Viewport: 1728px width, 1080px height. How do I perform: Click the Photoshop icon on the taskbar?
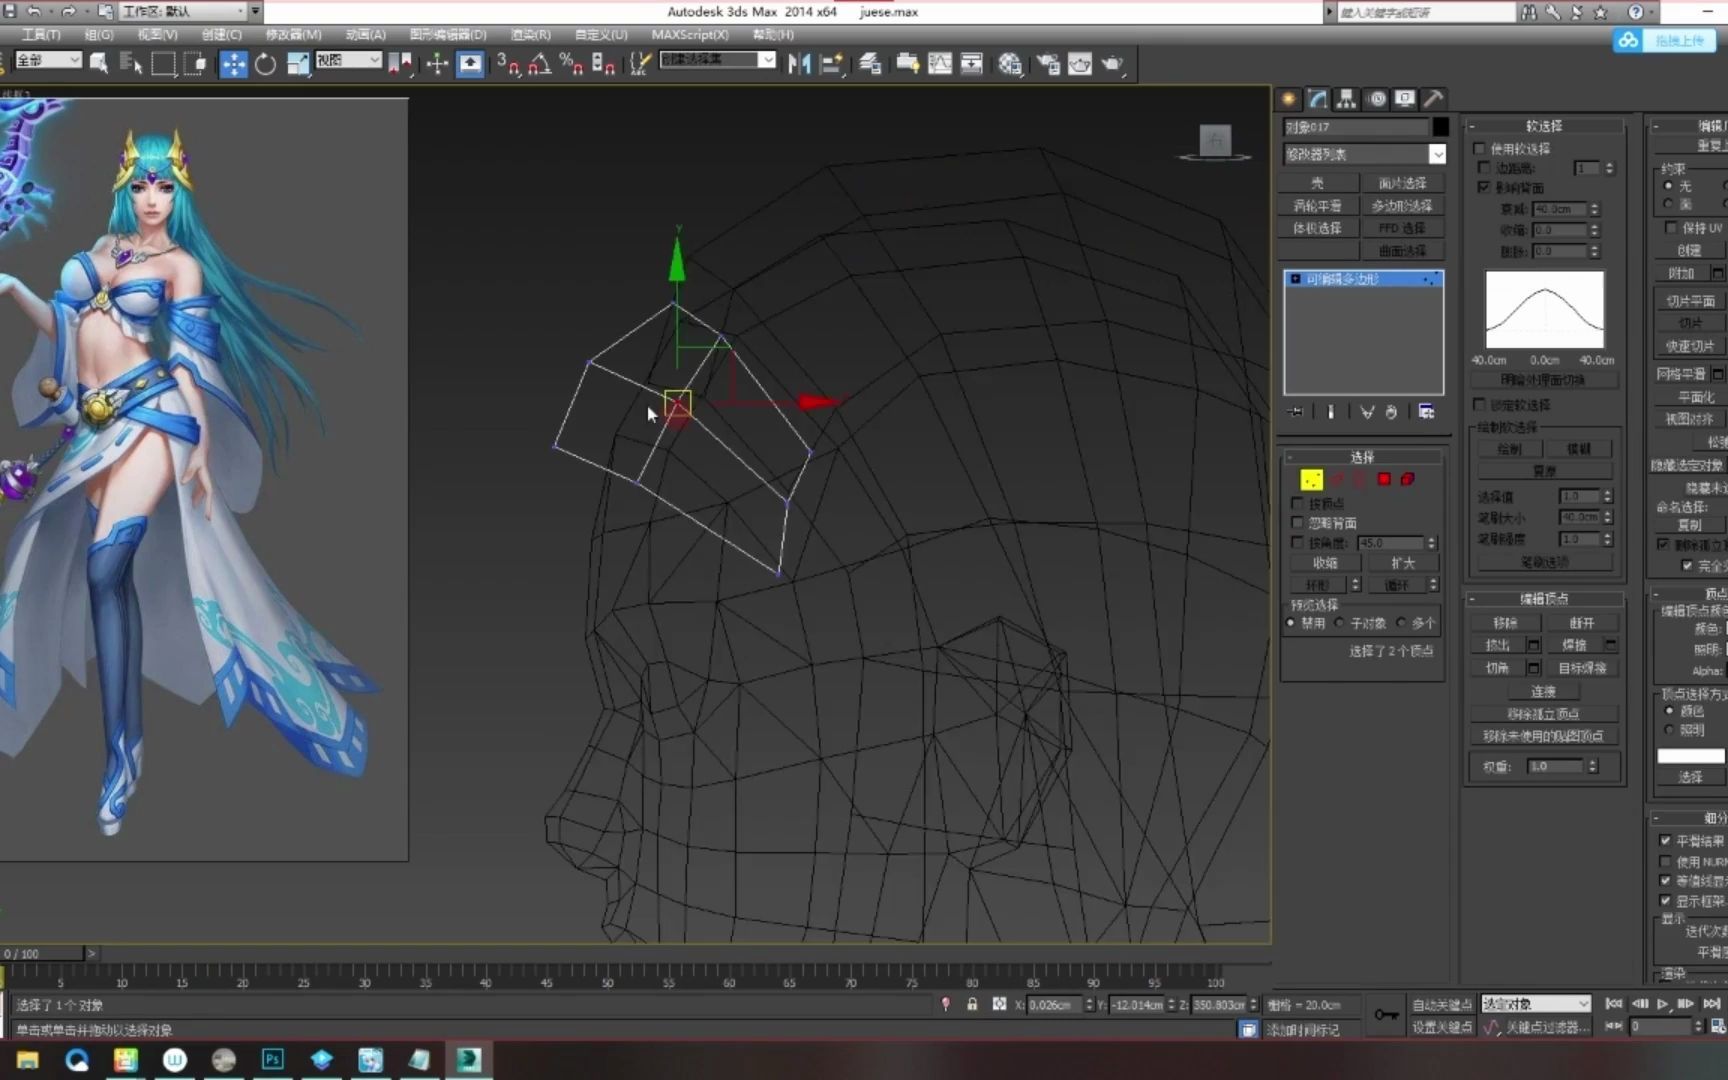pos(272,1060)
